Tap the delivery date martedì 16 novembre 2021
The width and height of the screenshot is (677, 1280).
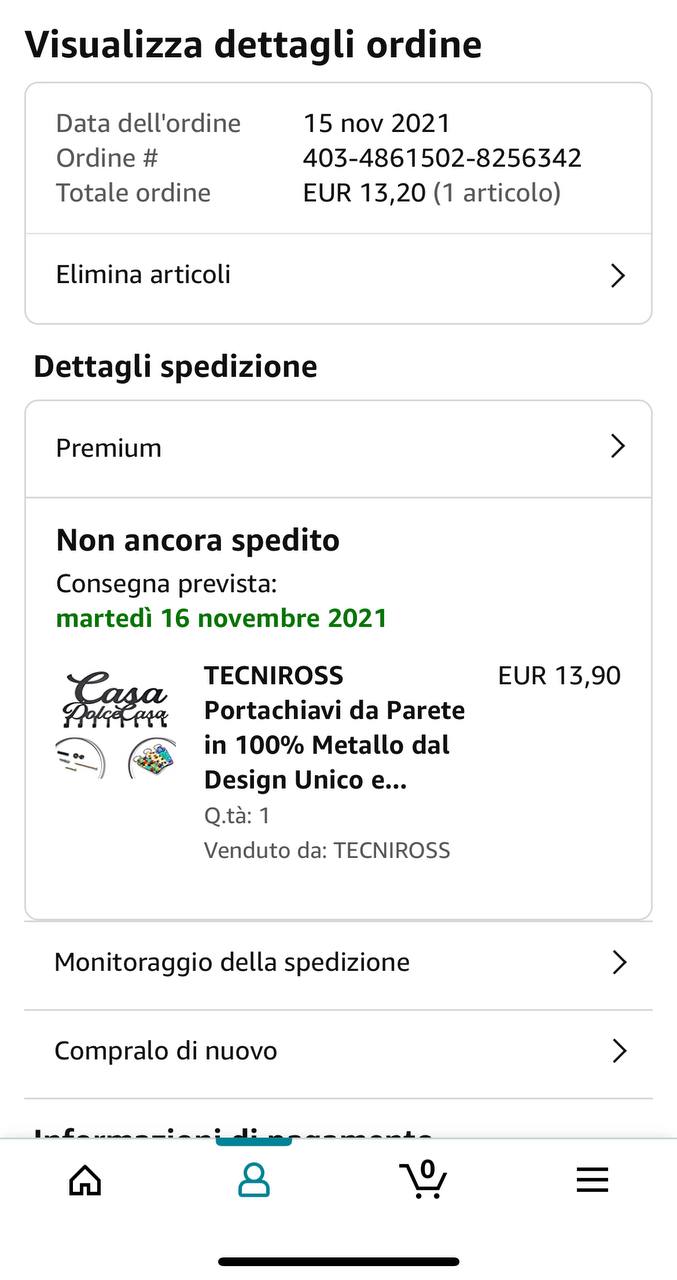tap(221, 618)
